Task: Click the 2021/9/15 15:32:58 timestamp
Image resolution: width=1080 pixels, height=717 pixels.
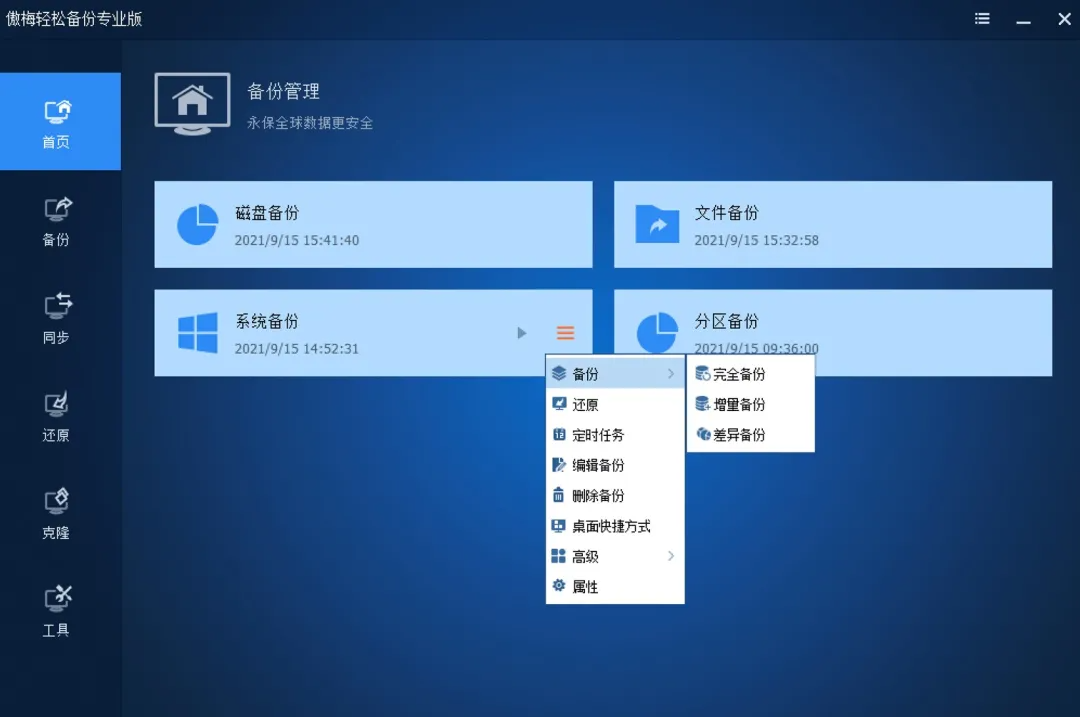Action: point(756,240)
